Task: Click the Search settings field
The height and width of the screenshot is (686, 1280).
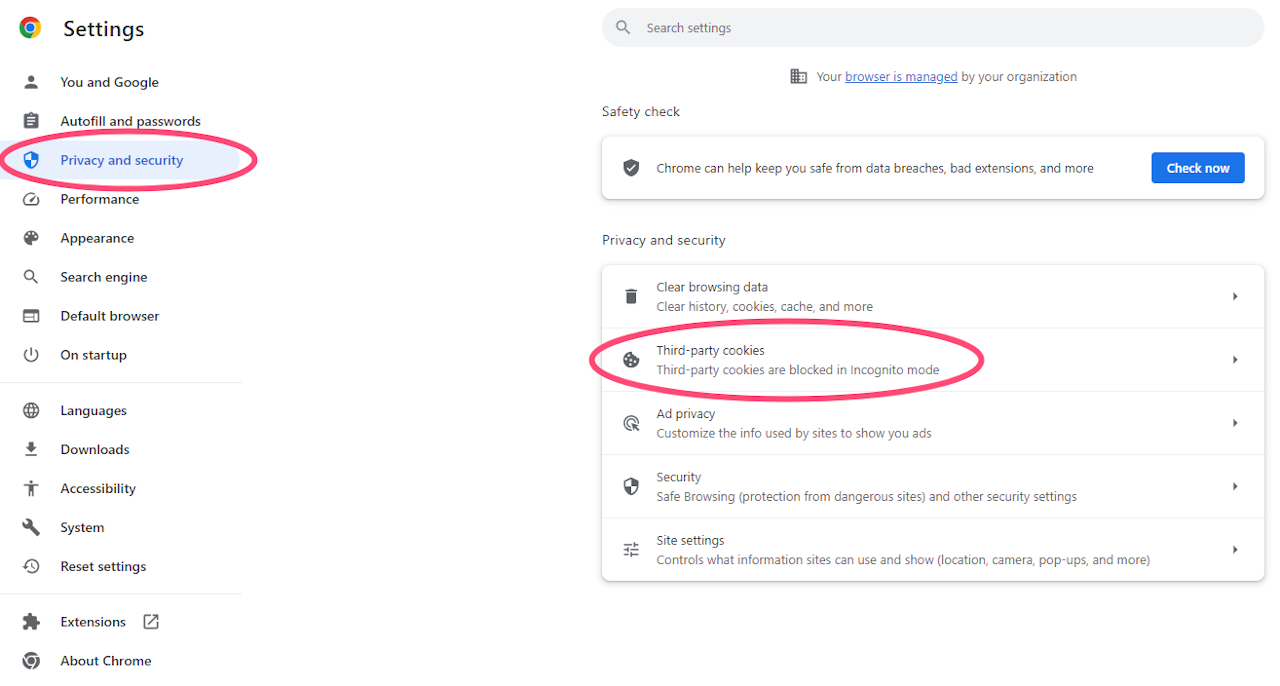Action: click(x=932, y=27)
